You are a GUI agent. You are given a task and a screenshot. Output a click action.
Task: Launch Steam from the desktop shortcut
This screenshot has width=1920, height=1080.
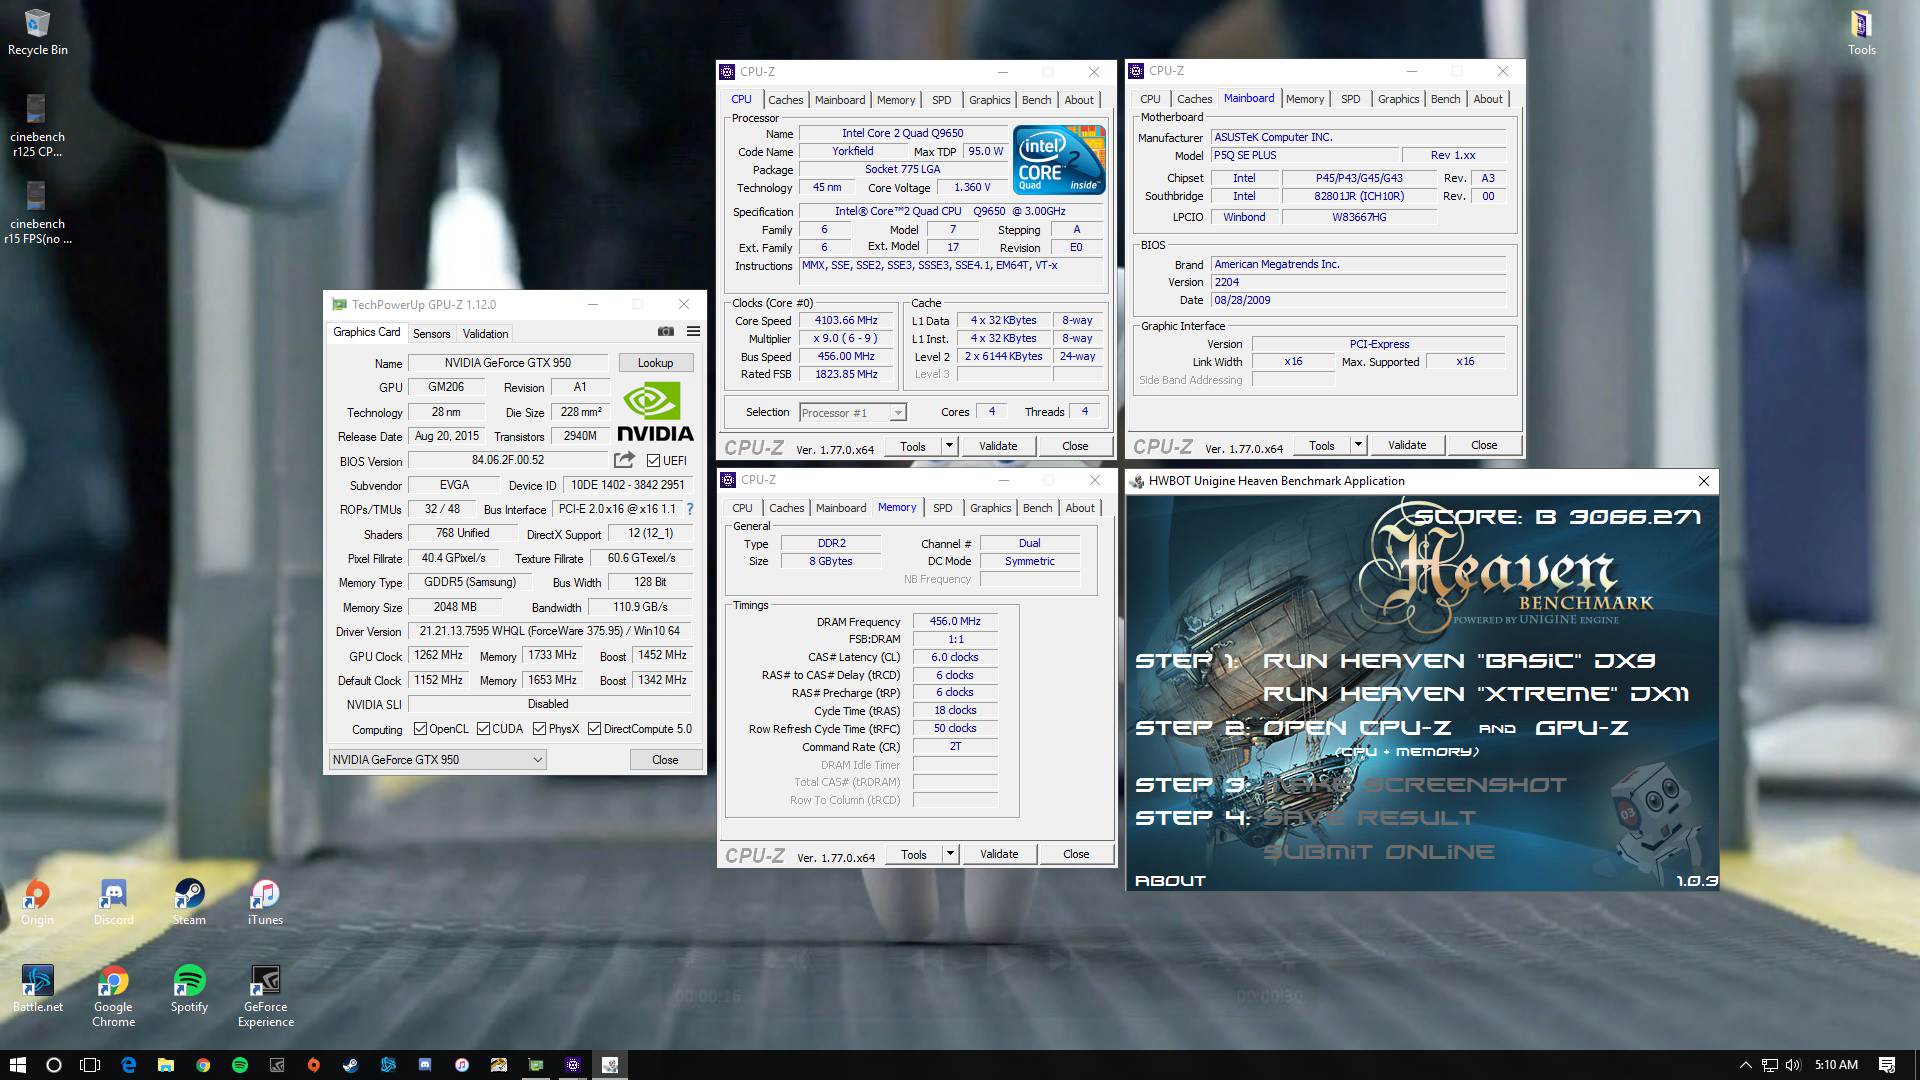pos(189,902)
